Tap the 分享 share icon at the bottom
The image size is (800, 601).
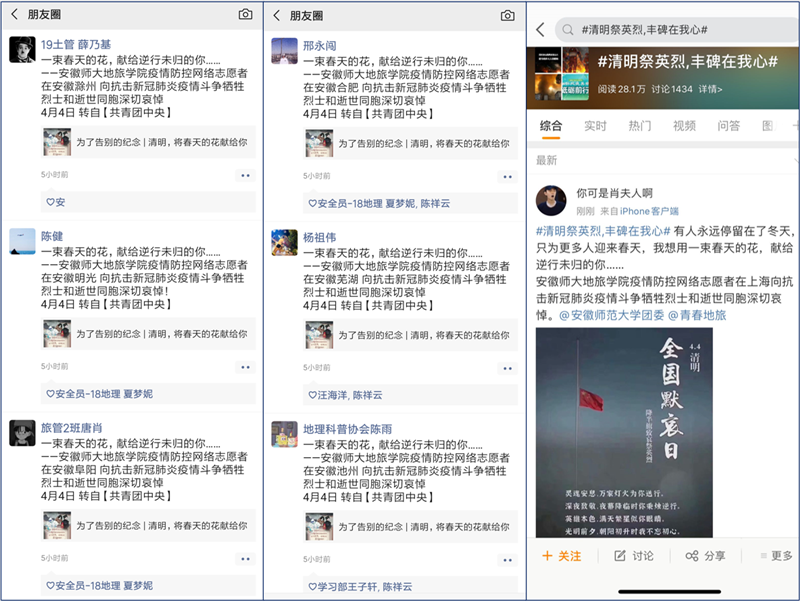pyautogui.click(x=705, y=555)
